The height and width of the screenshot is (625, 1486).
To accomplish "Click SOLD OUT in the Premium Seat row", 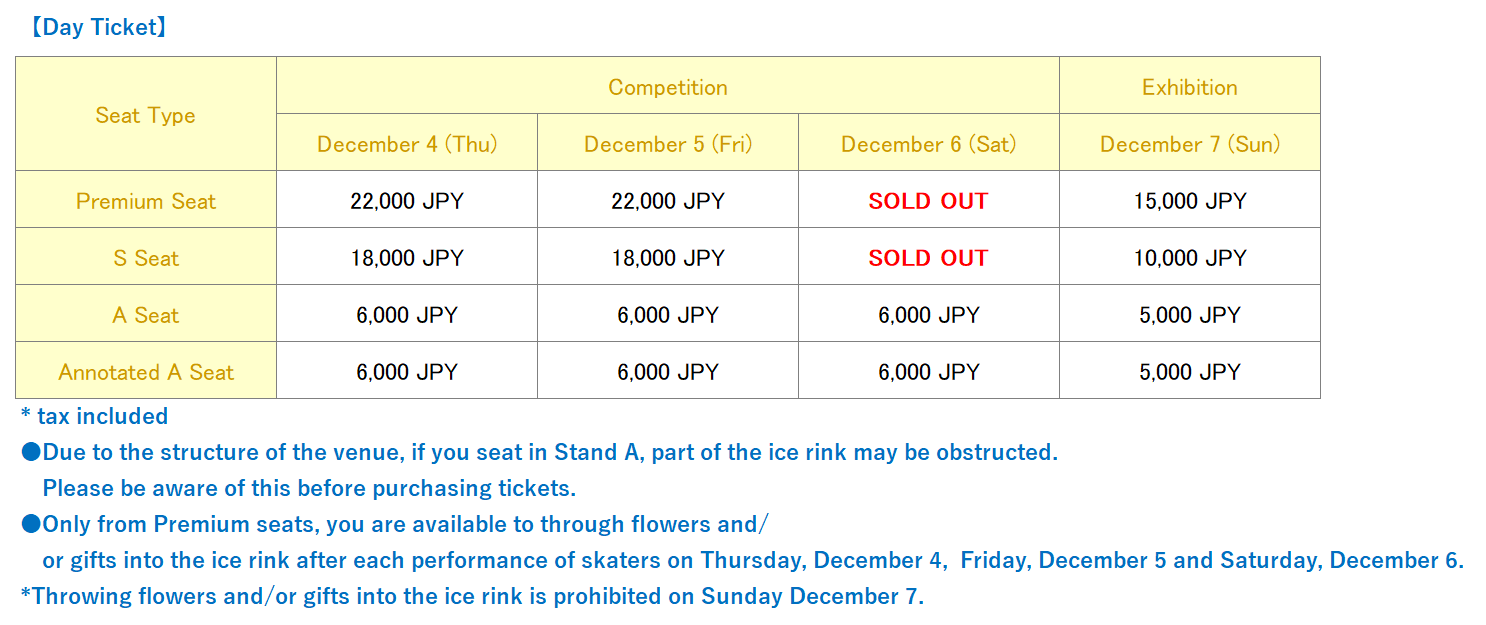I will pyautogui.click(x=928, y=201).
